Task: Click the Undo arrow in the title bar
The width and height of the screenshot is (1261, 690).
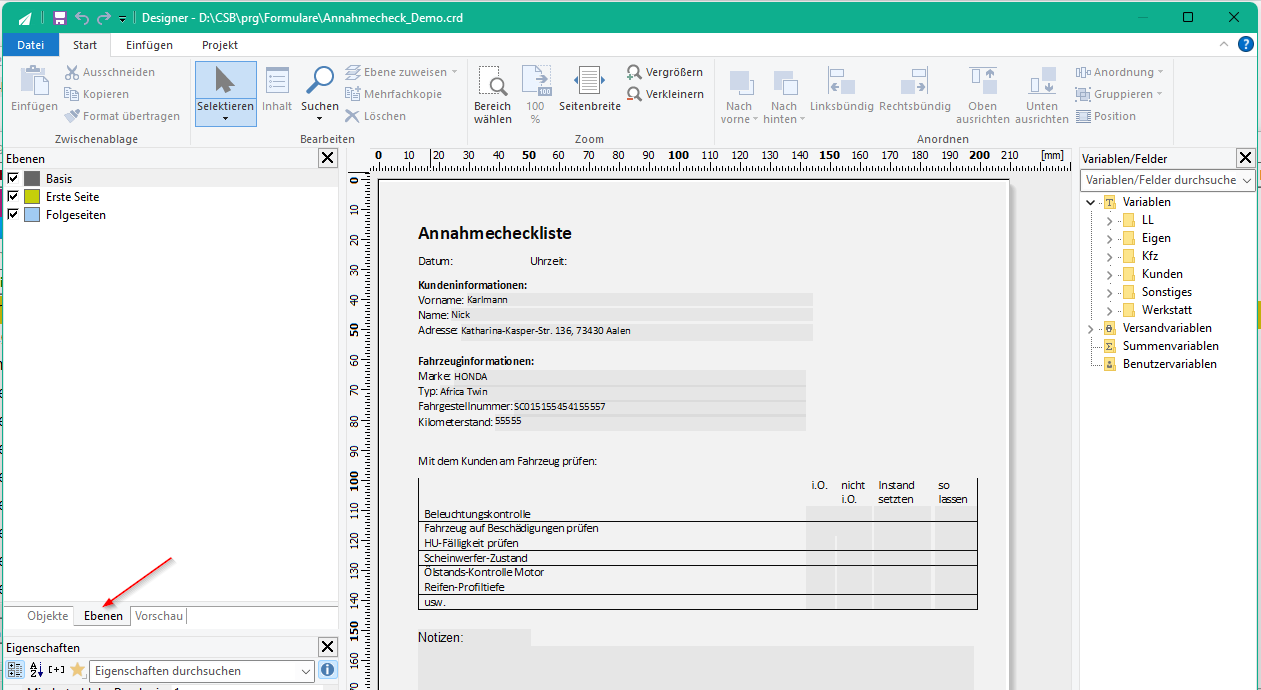Action: pyautogui.click(x=82, y=18)
